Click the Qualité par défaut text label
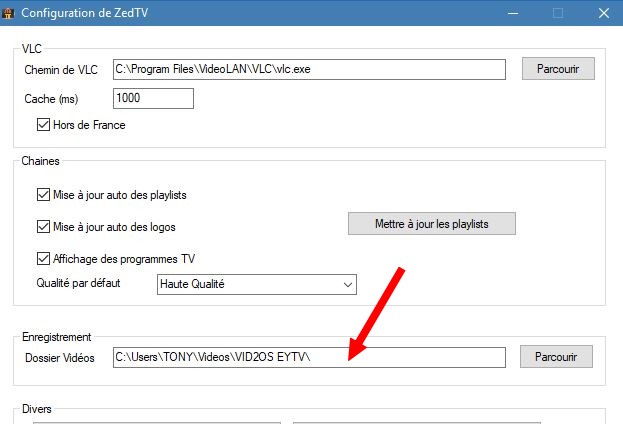This screenshot has width=623, height=424. point(78,283)
